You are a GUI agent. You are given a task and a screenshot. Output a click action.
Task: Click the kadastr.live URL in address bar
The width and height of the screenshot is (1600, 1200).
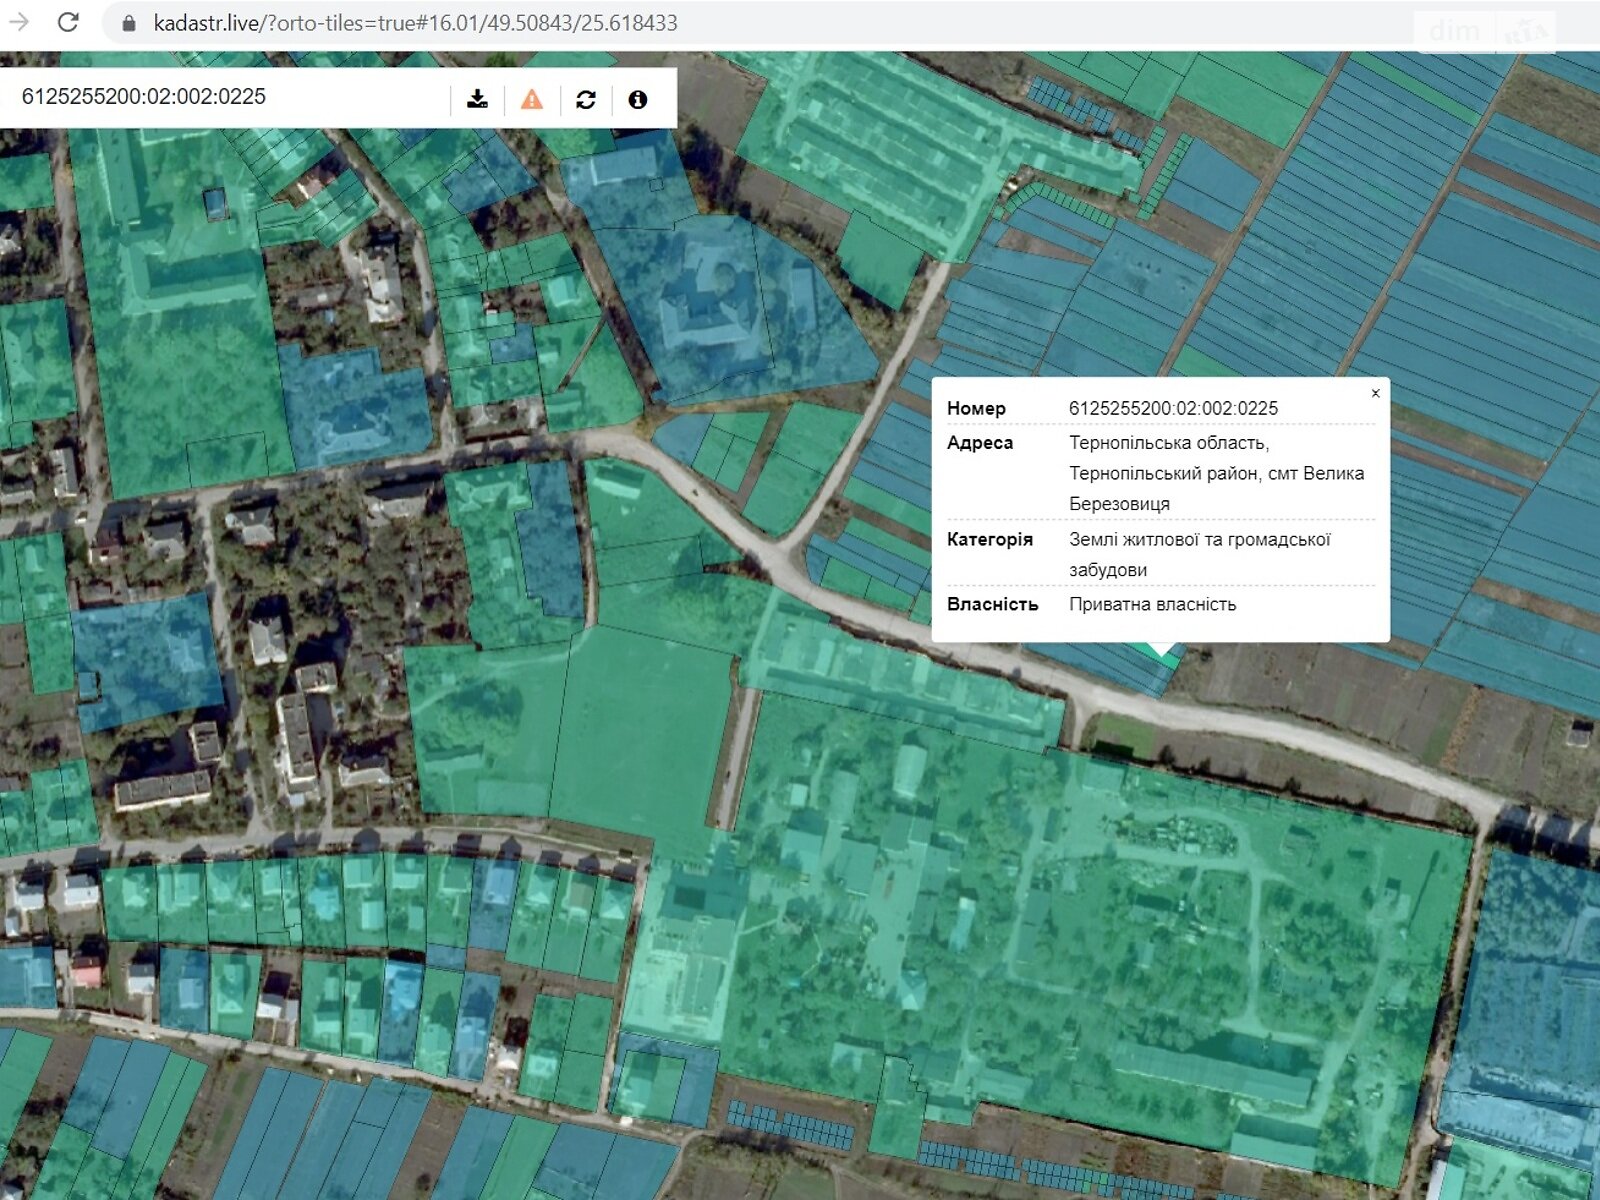pyautogui.click(x=415, y=23)
